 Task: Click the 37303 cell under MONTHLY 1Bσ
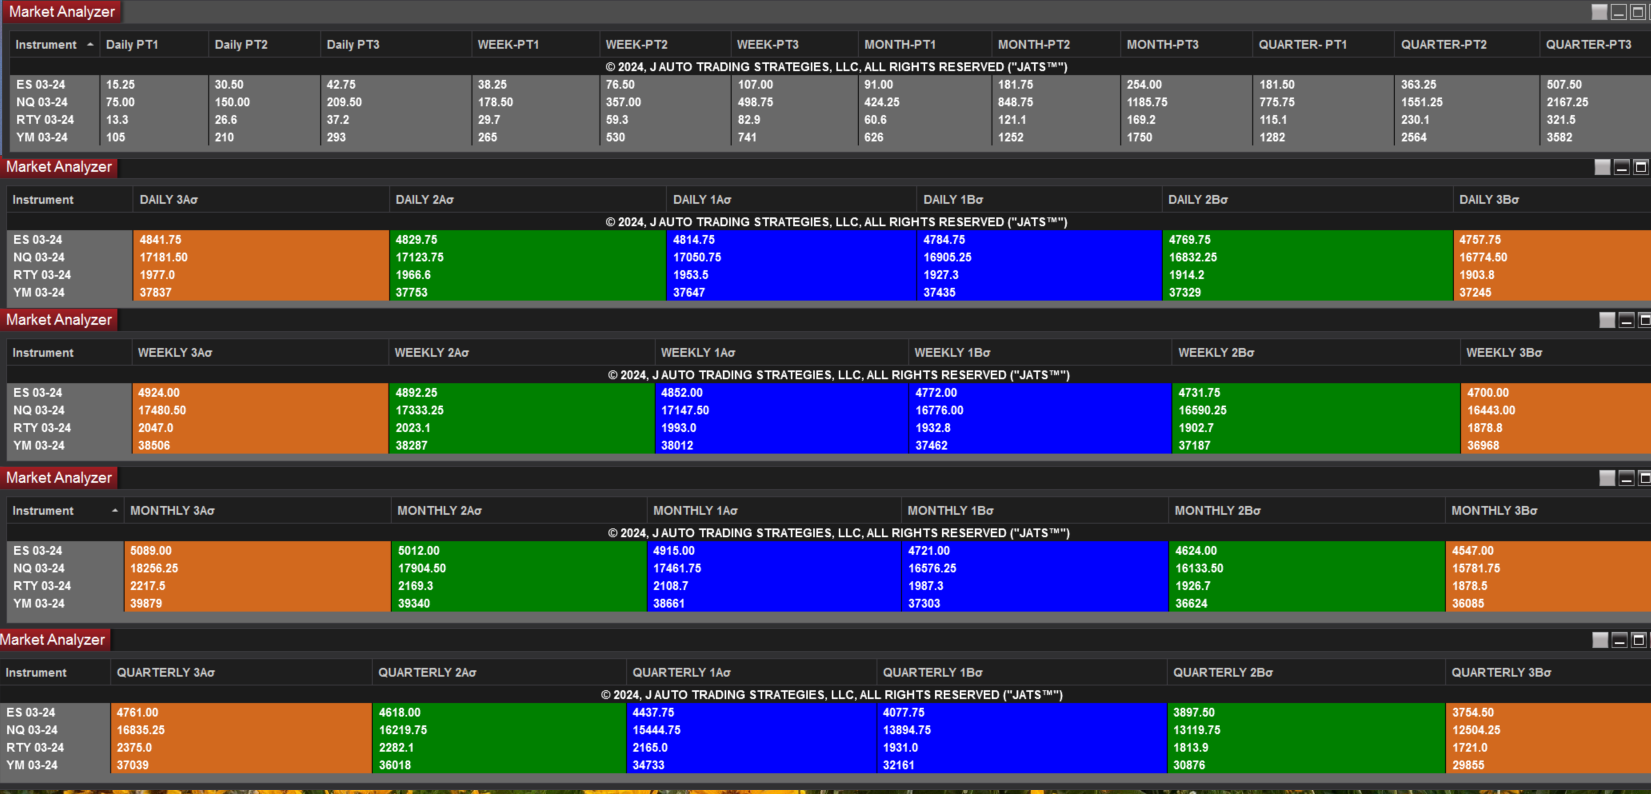(1035, 604)
